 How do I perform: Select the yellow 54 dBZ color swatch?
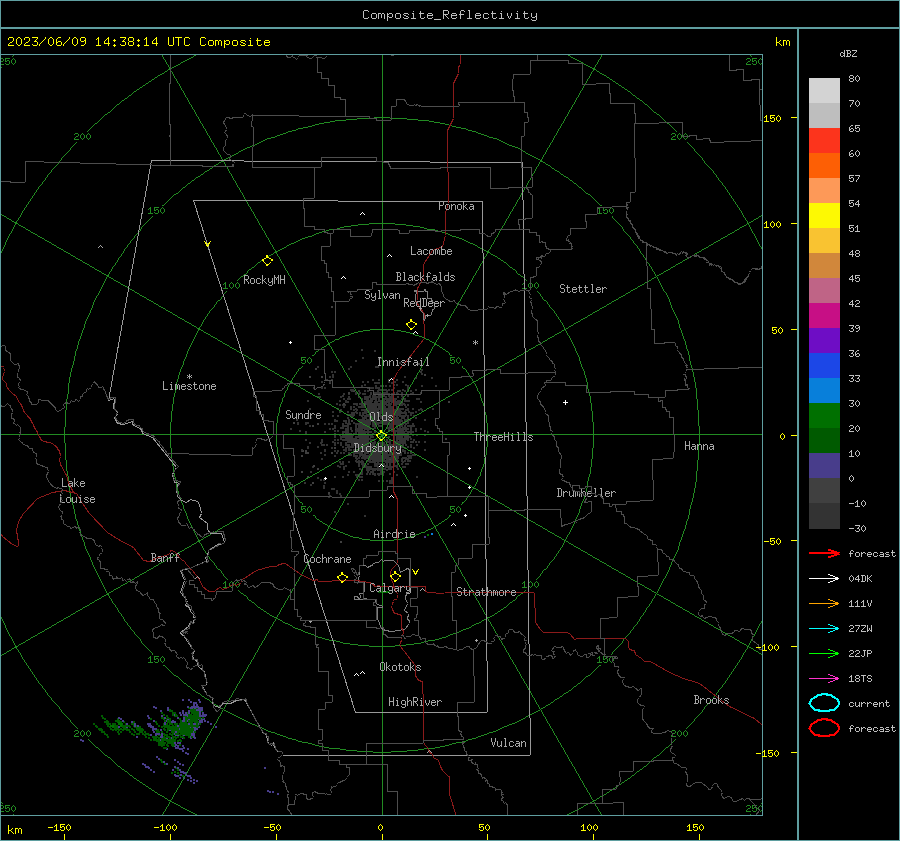point(824,216)
